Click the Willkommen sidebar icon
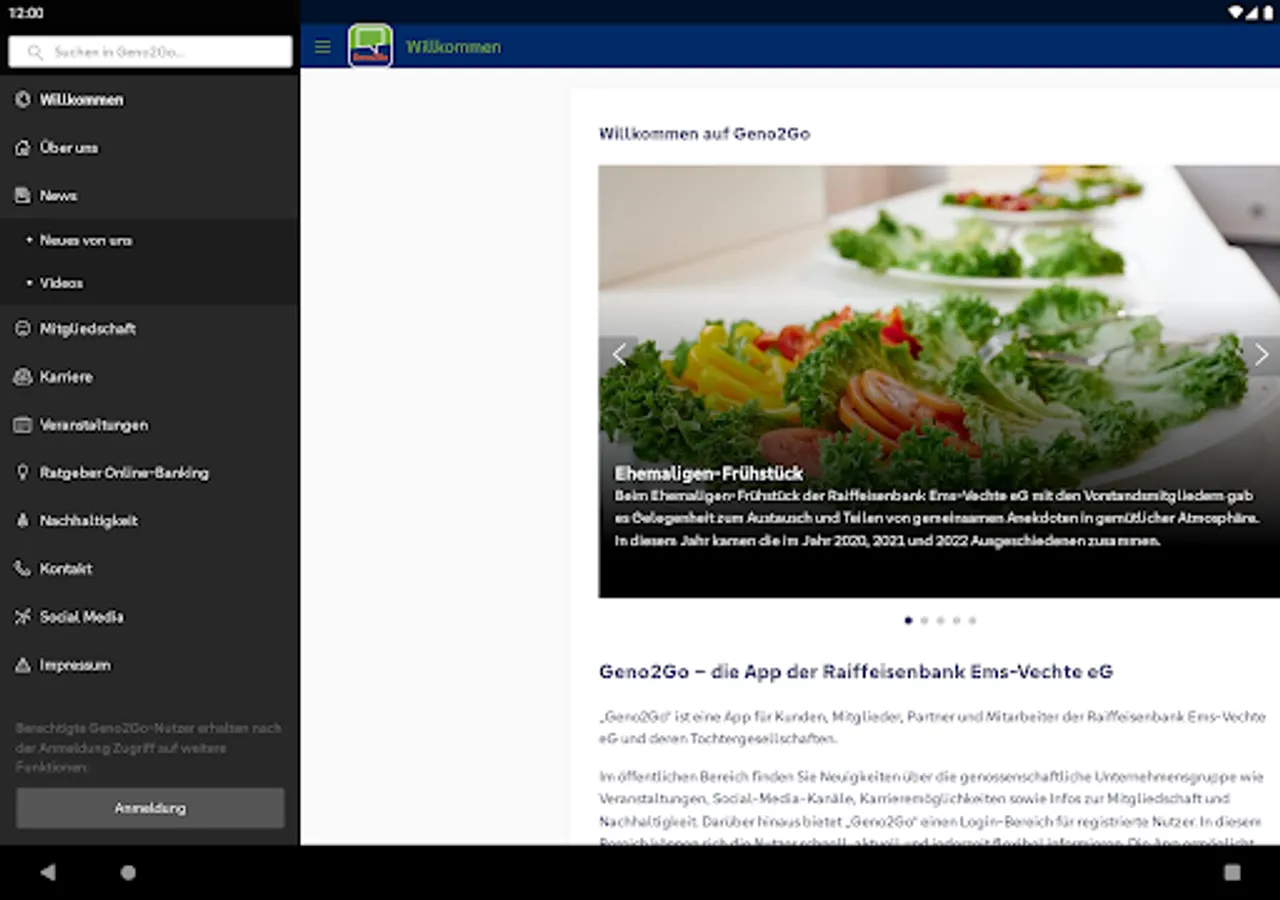The width and height of the screenshot is (1280, 900). [x=23, y=99]
